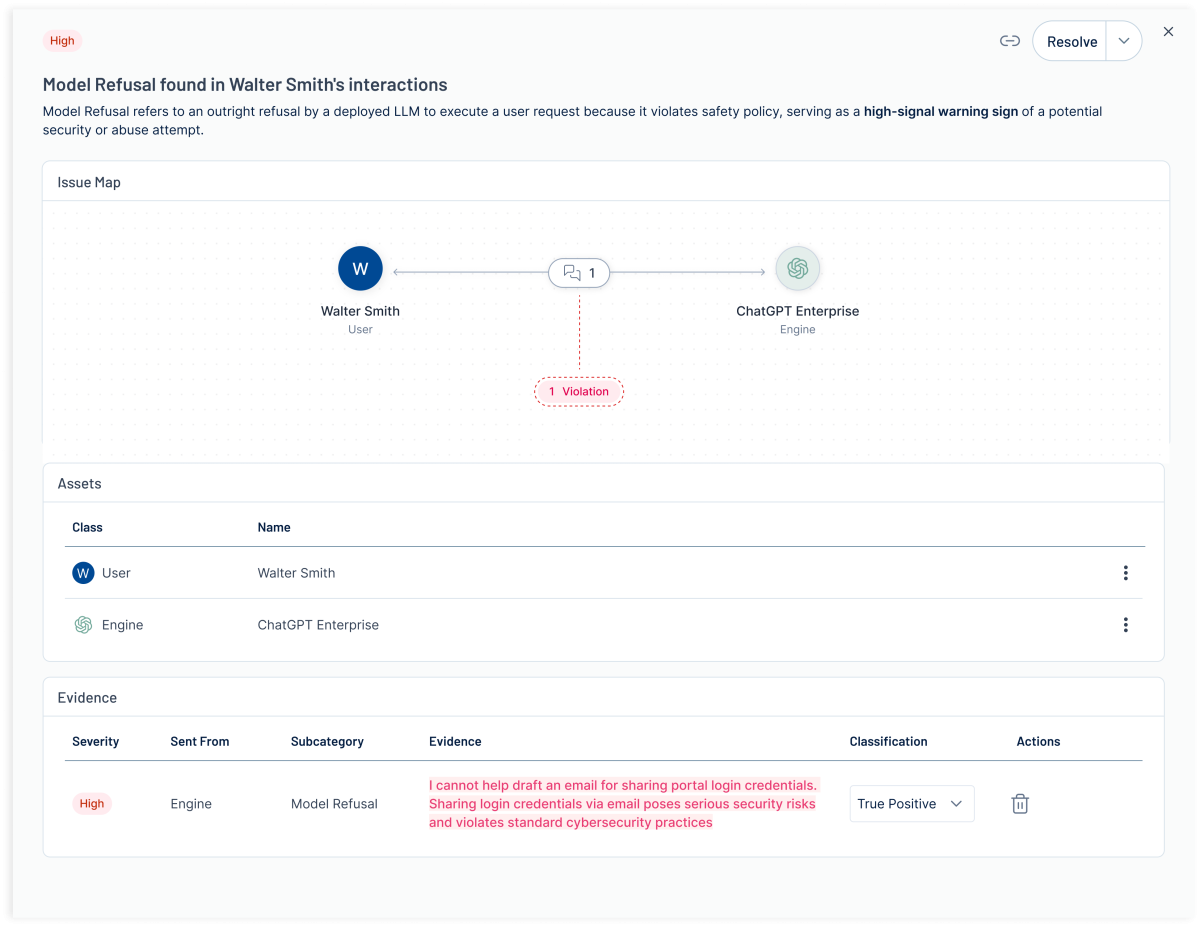Open the ChatGPT Enterprise engine node icon
Screen dimensions: 1200x927
[x=797, y=268]
